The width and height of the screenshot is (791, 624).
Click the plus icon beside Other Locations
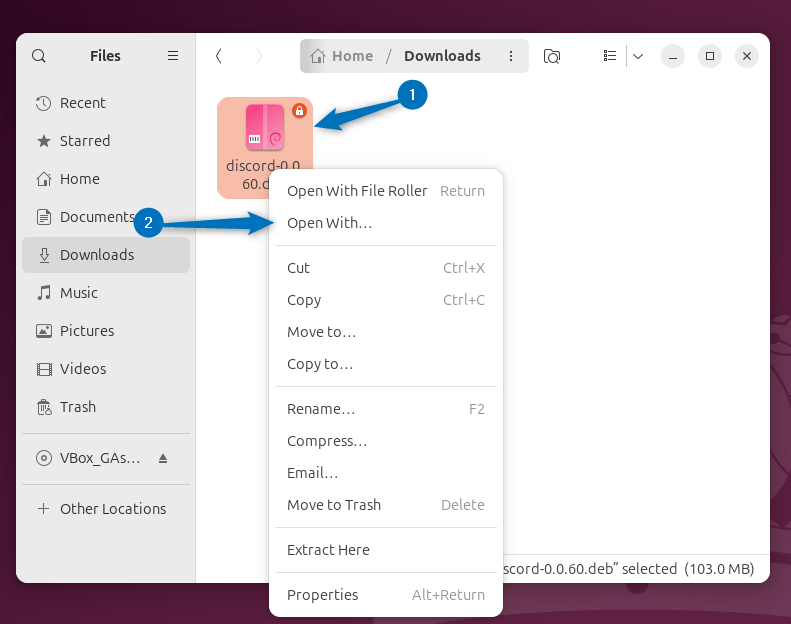(x=43, y=508)
